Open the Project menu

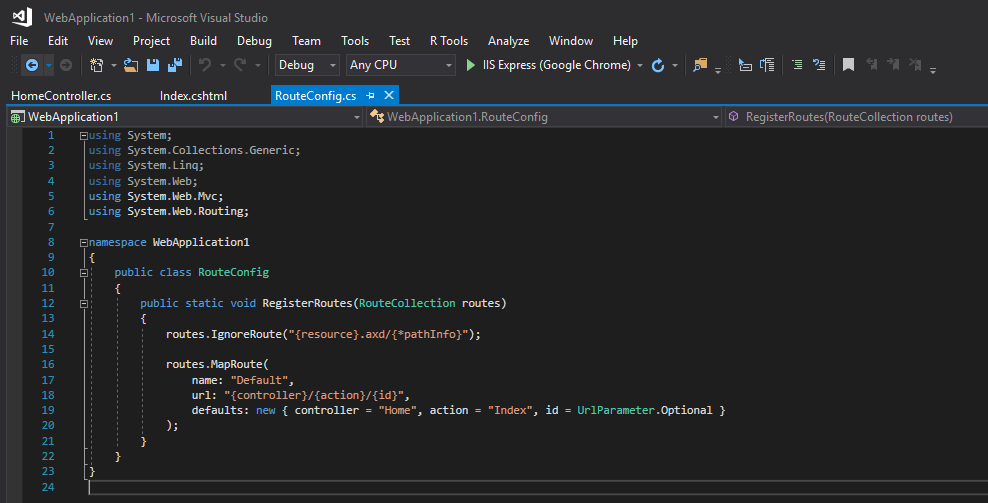coord(151,41)
